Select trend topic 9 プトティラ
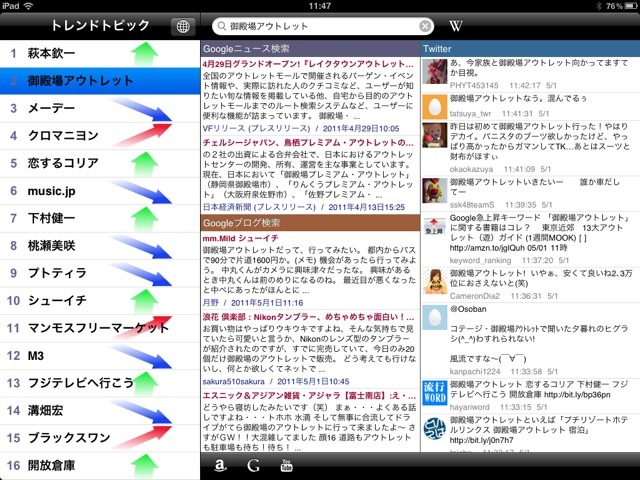The image size is (640, 480). [x=100, y=273]
